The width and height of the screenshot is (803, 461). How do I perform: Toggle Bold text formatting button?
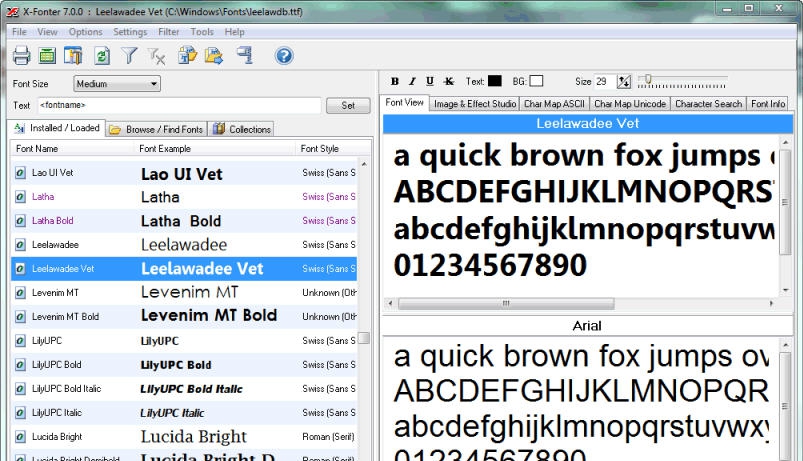click(395, 81)
